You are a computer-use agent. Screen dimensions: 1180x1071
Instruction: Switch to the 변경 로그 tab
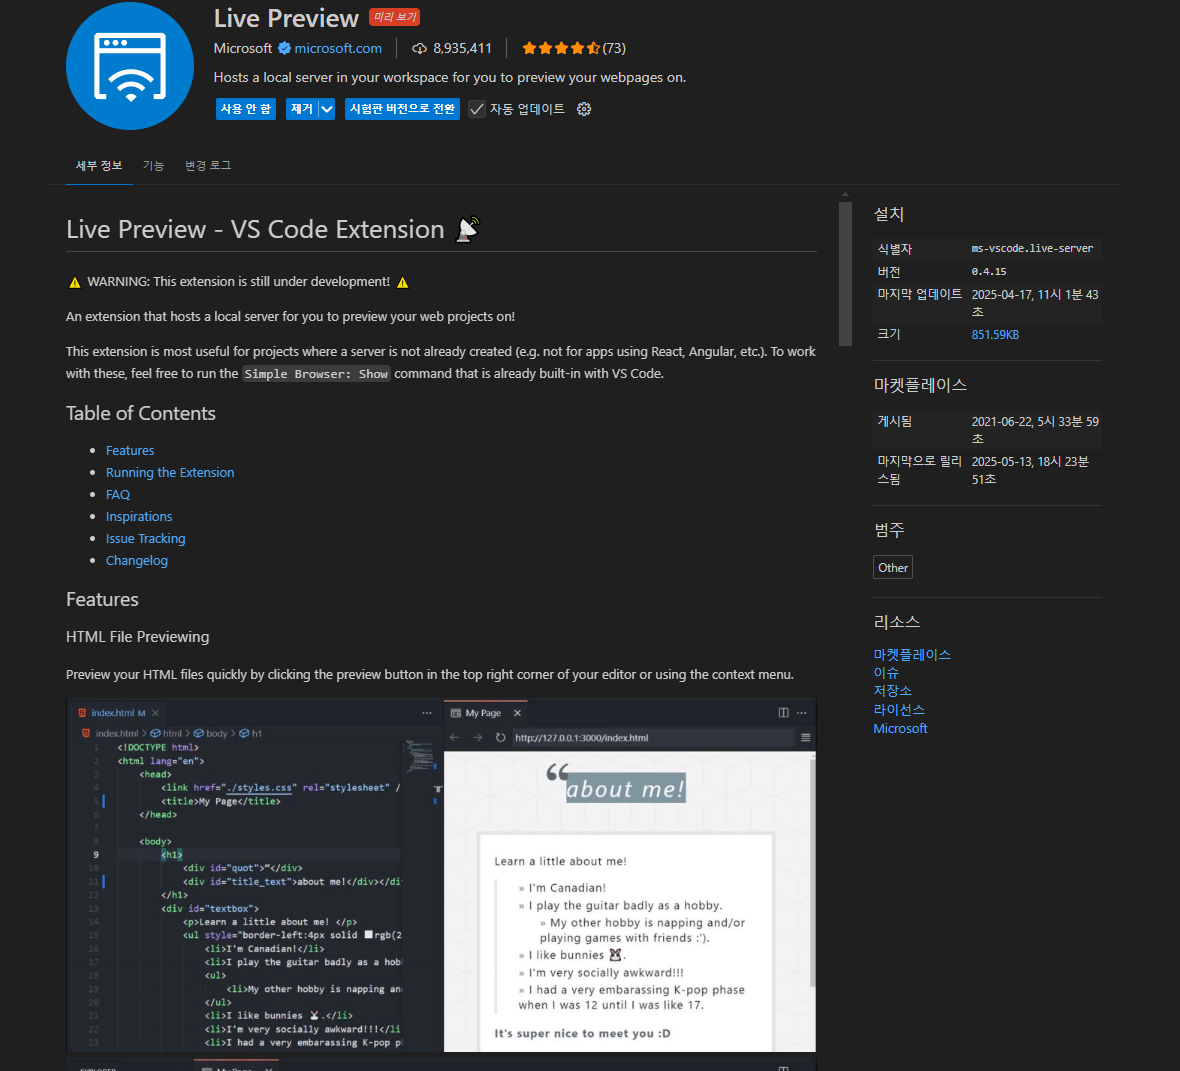point(208,166)
